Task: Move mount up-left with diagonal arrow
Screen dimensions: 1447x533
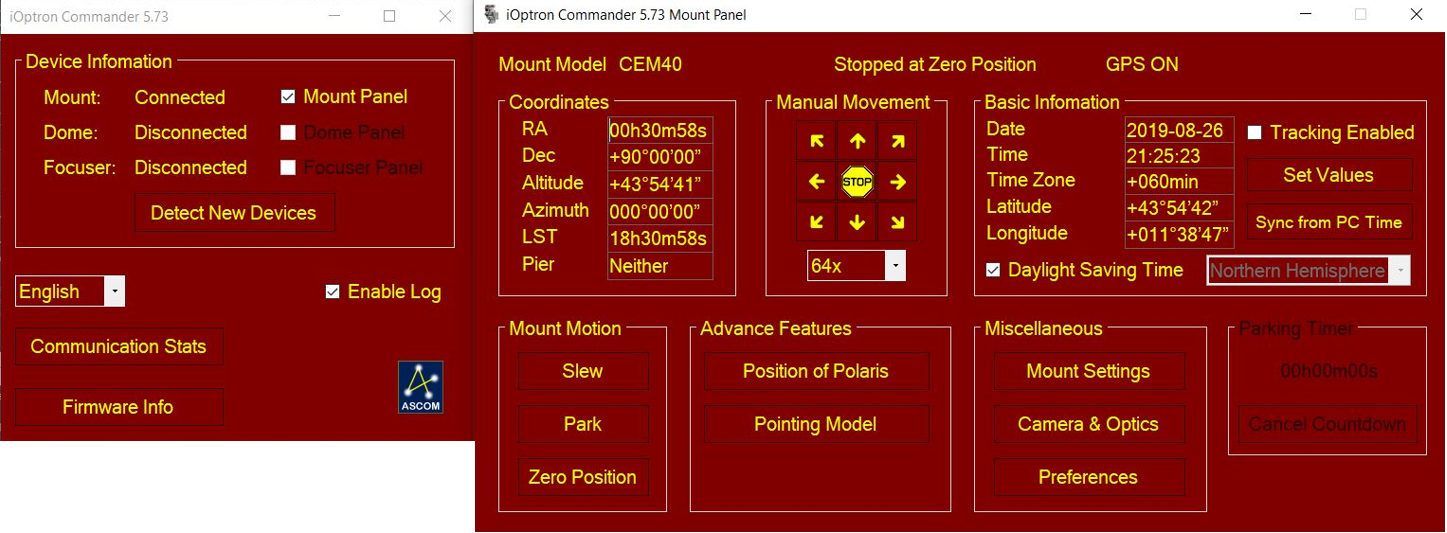Action: (817, 141)
